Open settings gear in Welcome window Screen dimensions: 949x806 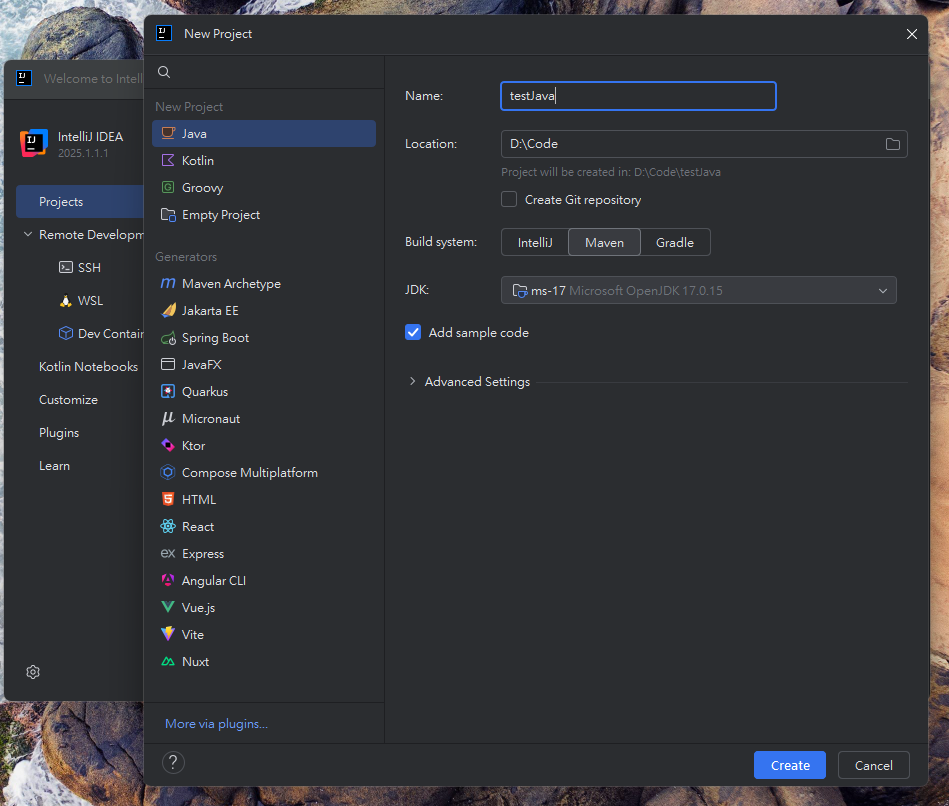pyautogui.click(x=33, y=672)
